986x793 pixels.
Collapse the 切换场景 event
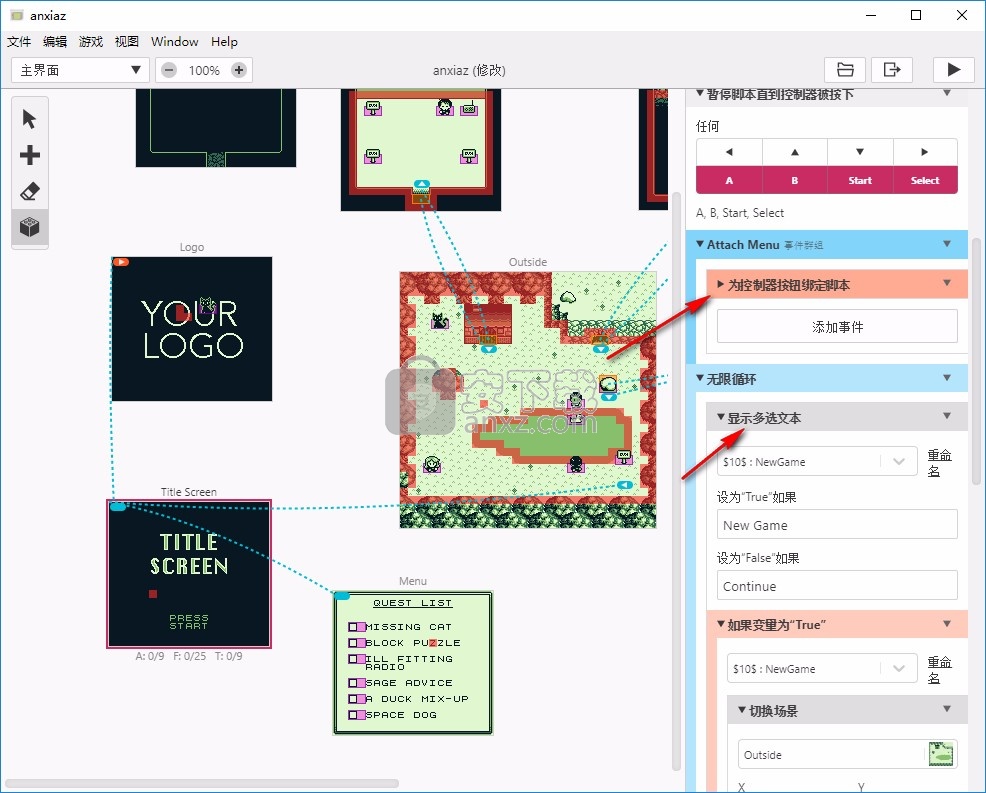[741, 710]
